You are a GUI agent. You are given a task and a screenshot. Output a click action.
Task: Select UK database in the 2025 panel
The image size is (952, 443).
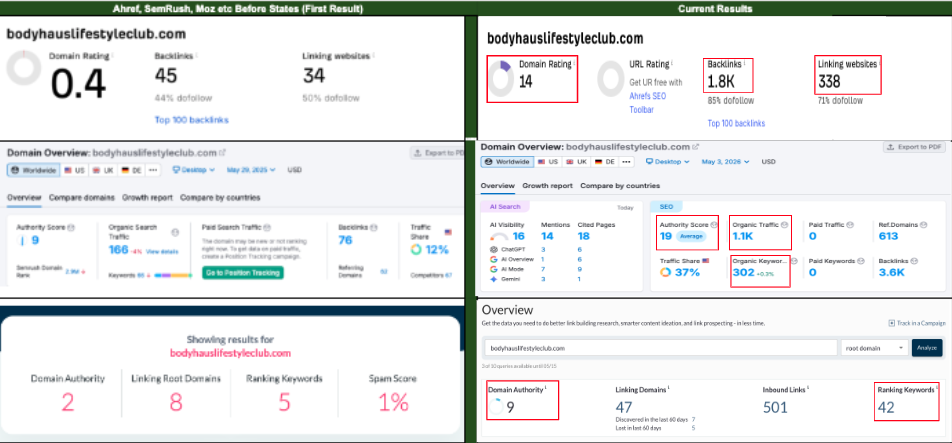coord(104,171)
